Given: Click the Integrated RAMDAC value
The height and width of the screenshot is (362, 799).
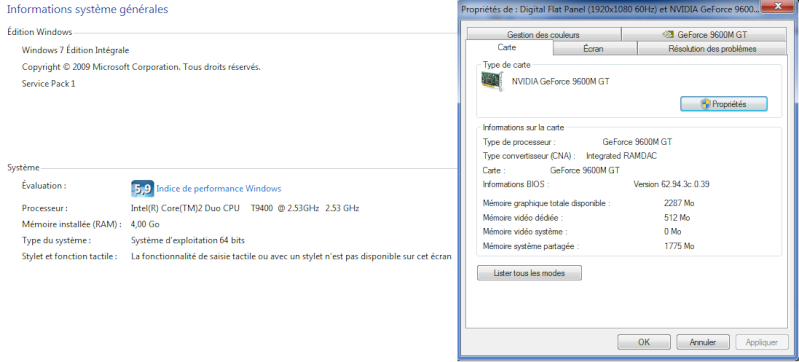Looking at the screenshot, I should (x=622, y=156).
